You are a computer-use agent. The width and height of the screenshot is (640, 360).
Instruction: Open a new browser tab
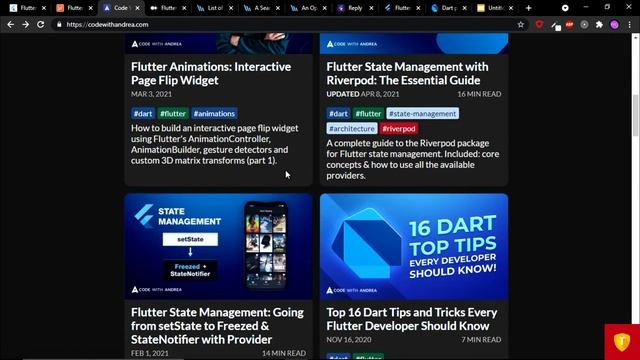529,8
